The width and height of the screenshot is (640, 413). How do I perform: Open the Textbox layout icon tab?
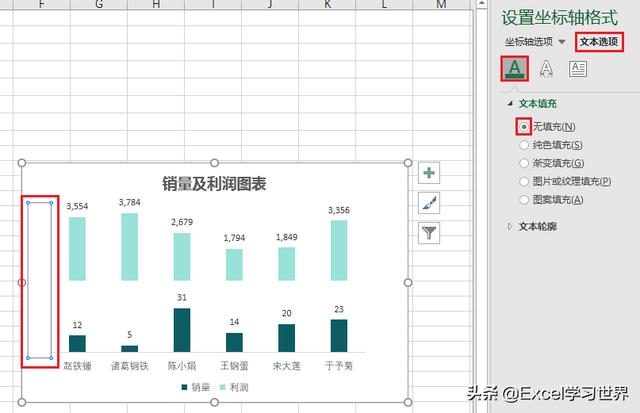[578, 69]
